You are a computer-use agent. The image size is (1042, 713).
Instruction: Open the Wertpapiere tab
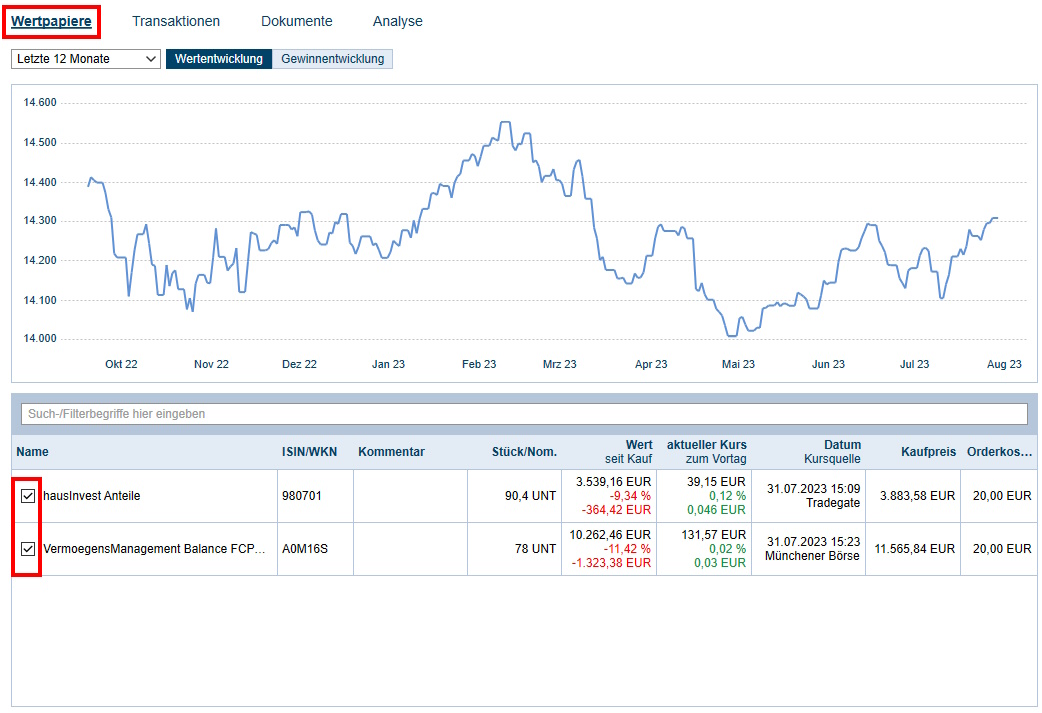pos(51,21)
